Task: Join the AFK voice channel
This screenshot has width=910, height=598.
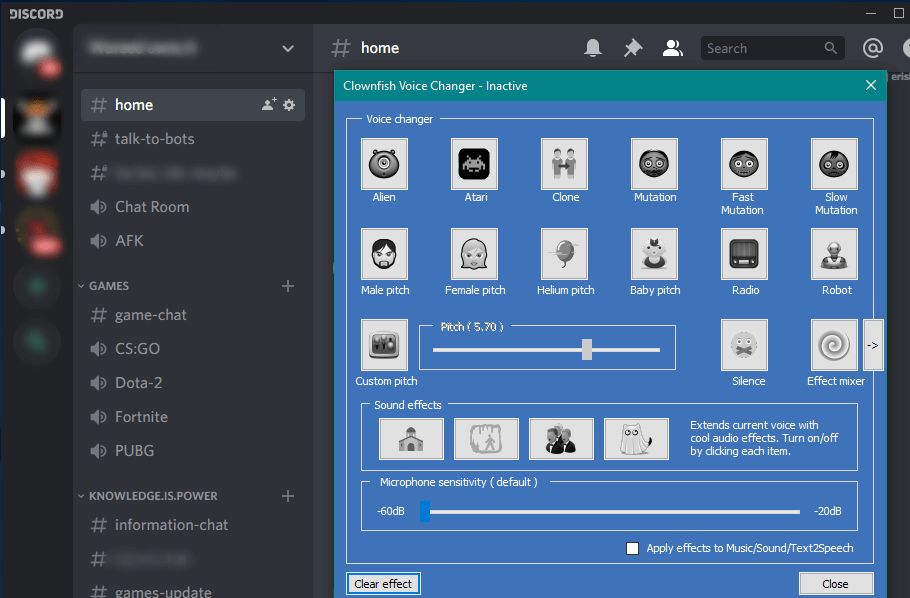Action: pyautogui.click(x=193, y=240)
